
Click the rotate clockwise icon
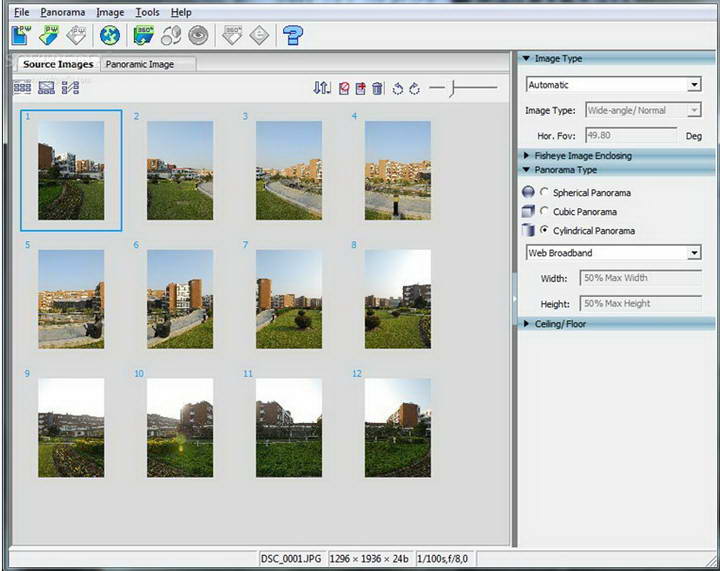coord(414,89)
